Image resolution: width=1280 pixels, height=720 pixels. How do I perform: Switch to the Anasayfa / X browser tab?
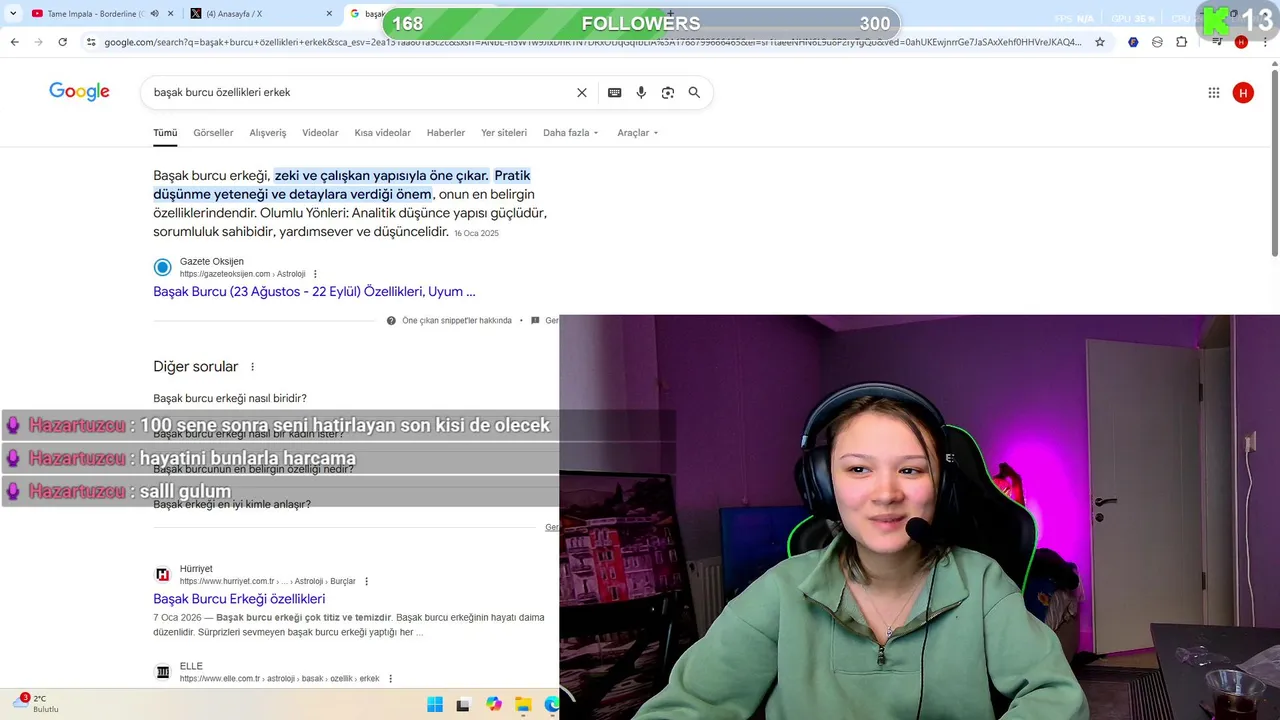260,14
